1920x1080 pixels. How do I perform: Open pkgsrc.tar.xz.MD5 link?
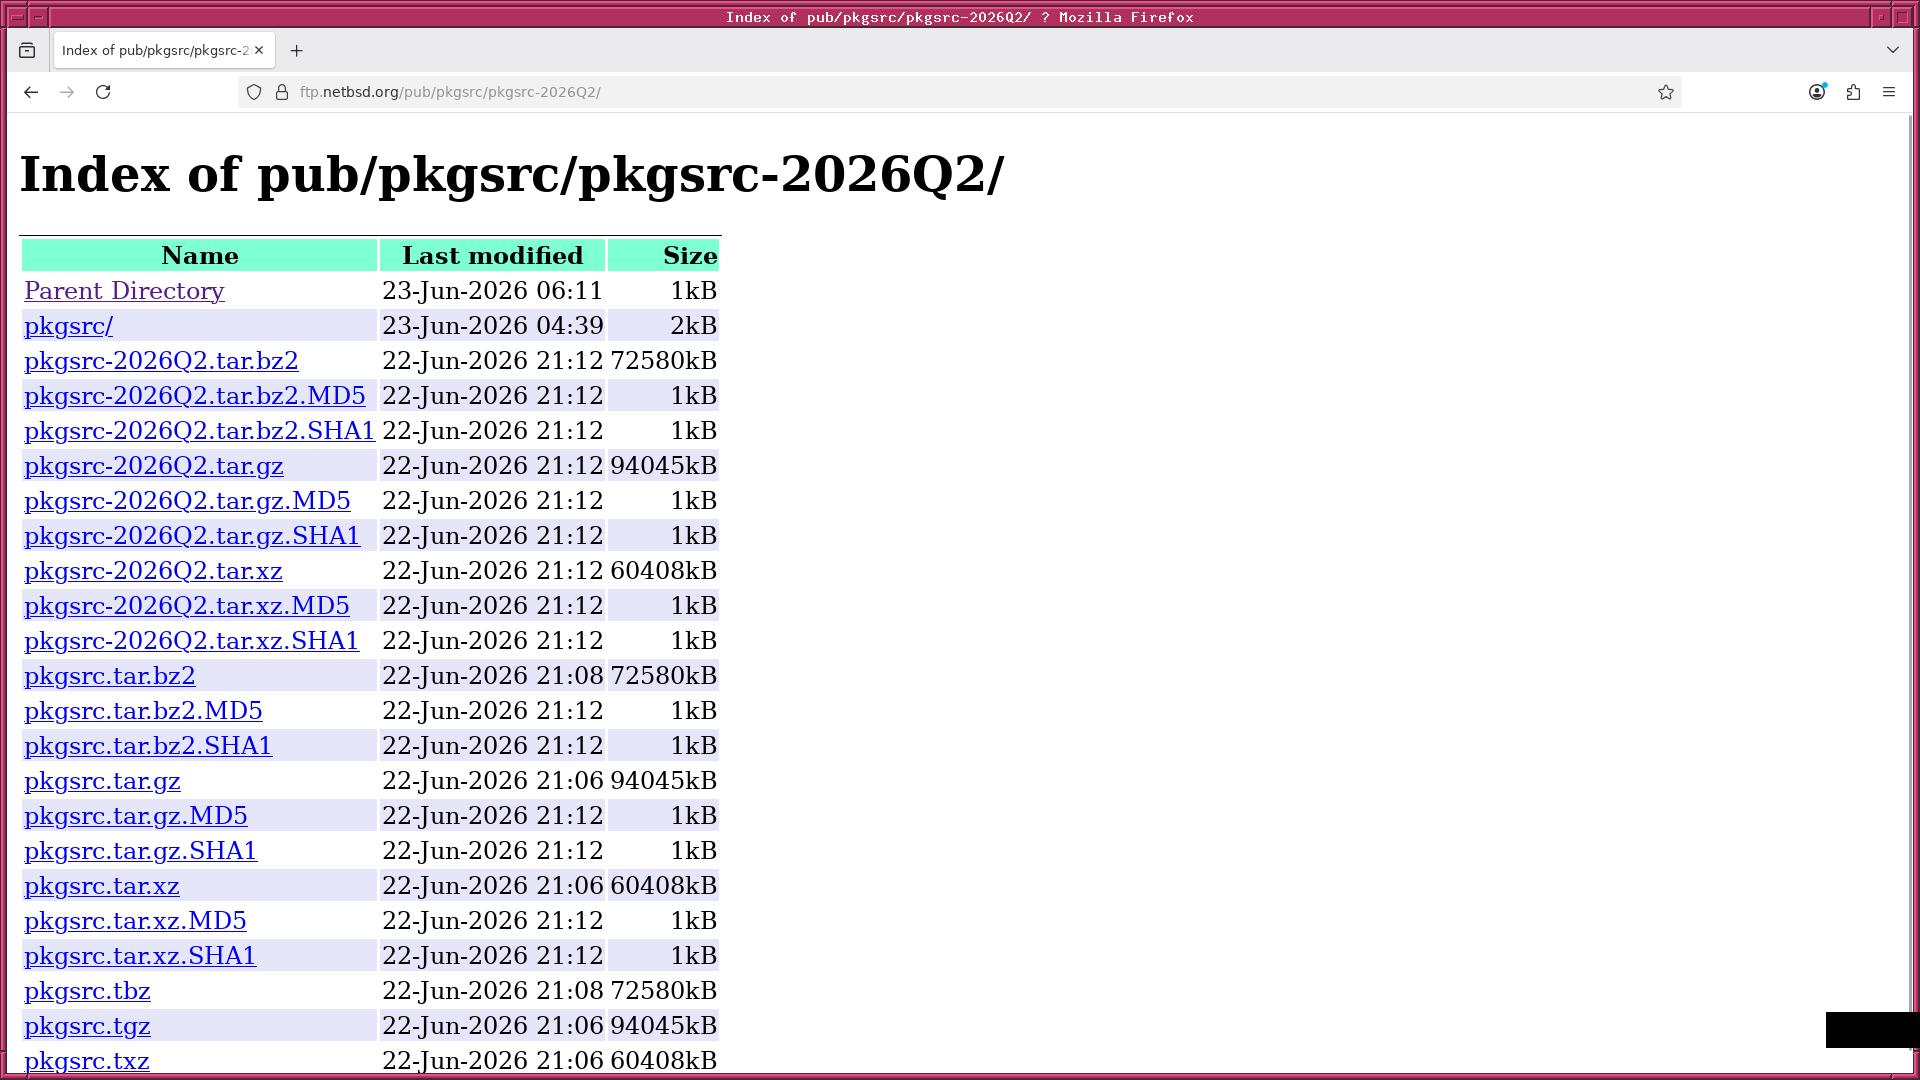click(135, 921)
